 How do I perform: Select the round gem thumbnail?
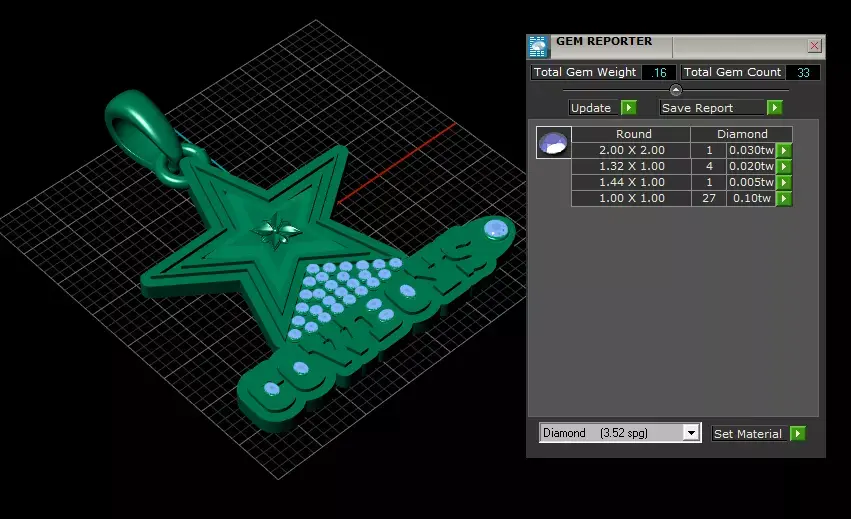coord(553,143)
